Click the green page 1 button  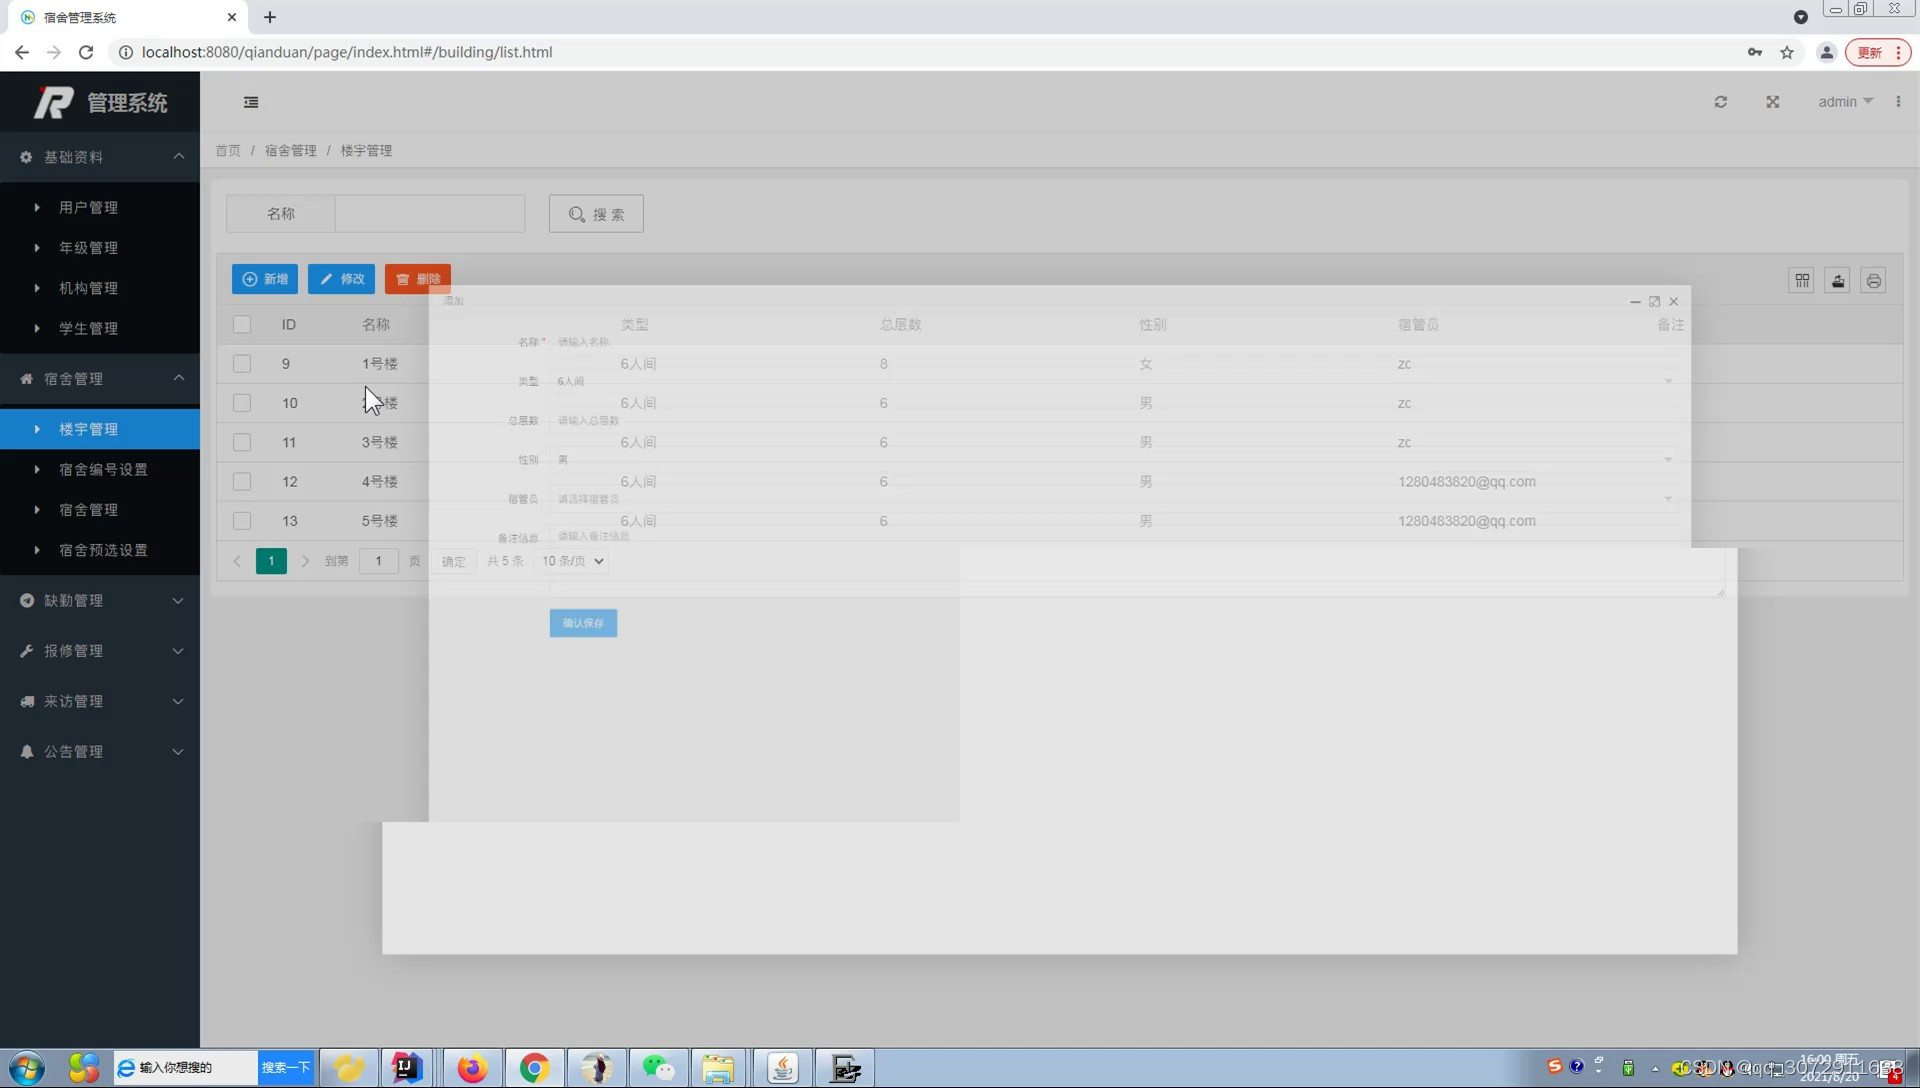271,561
